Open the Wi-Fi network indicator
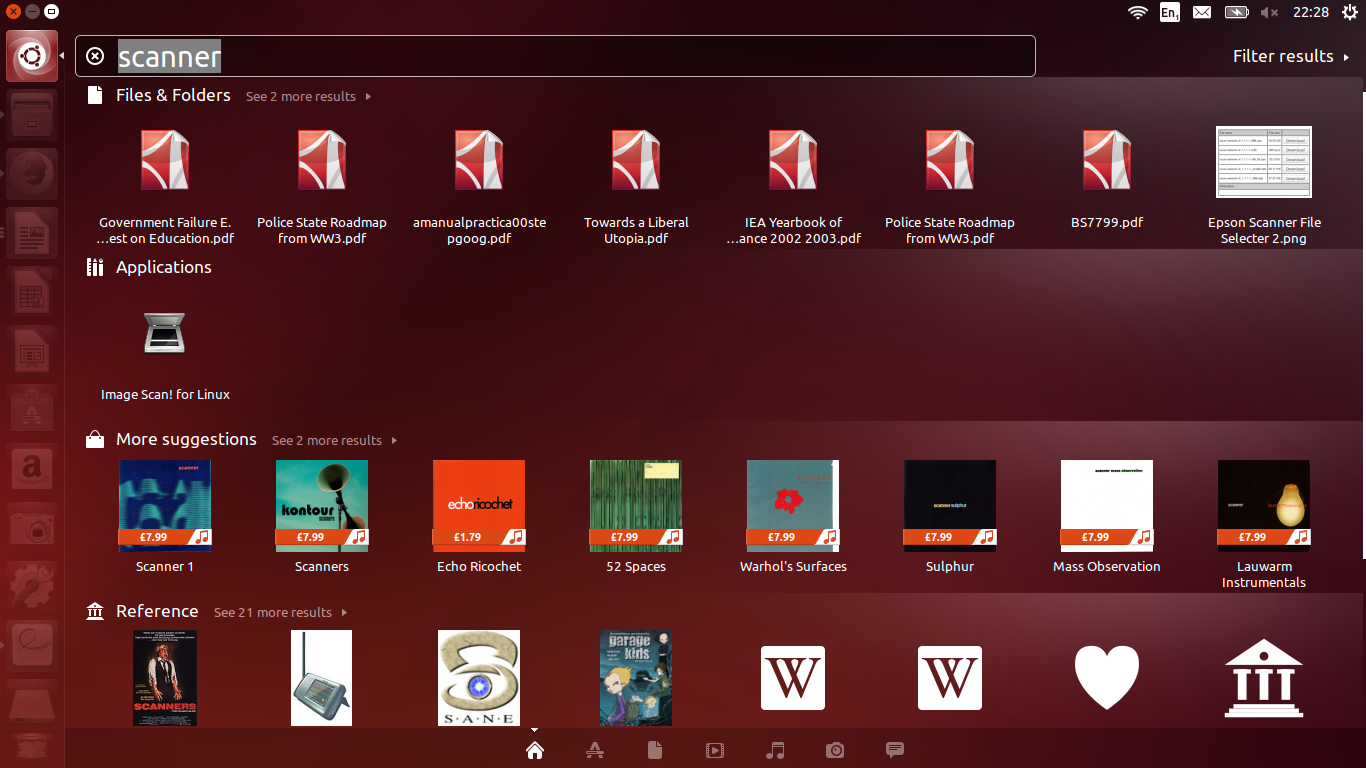The width and height of the screenshot is (1366, 768). coord(1137,12)
